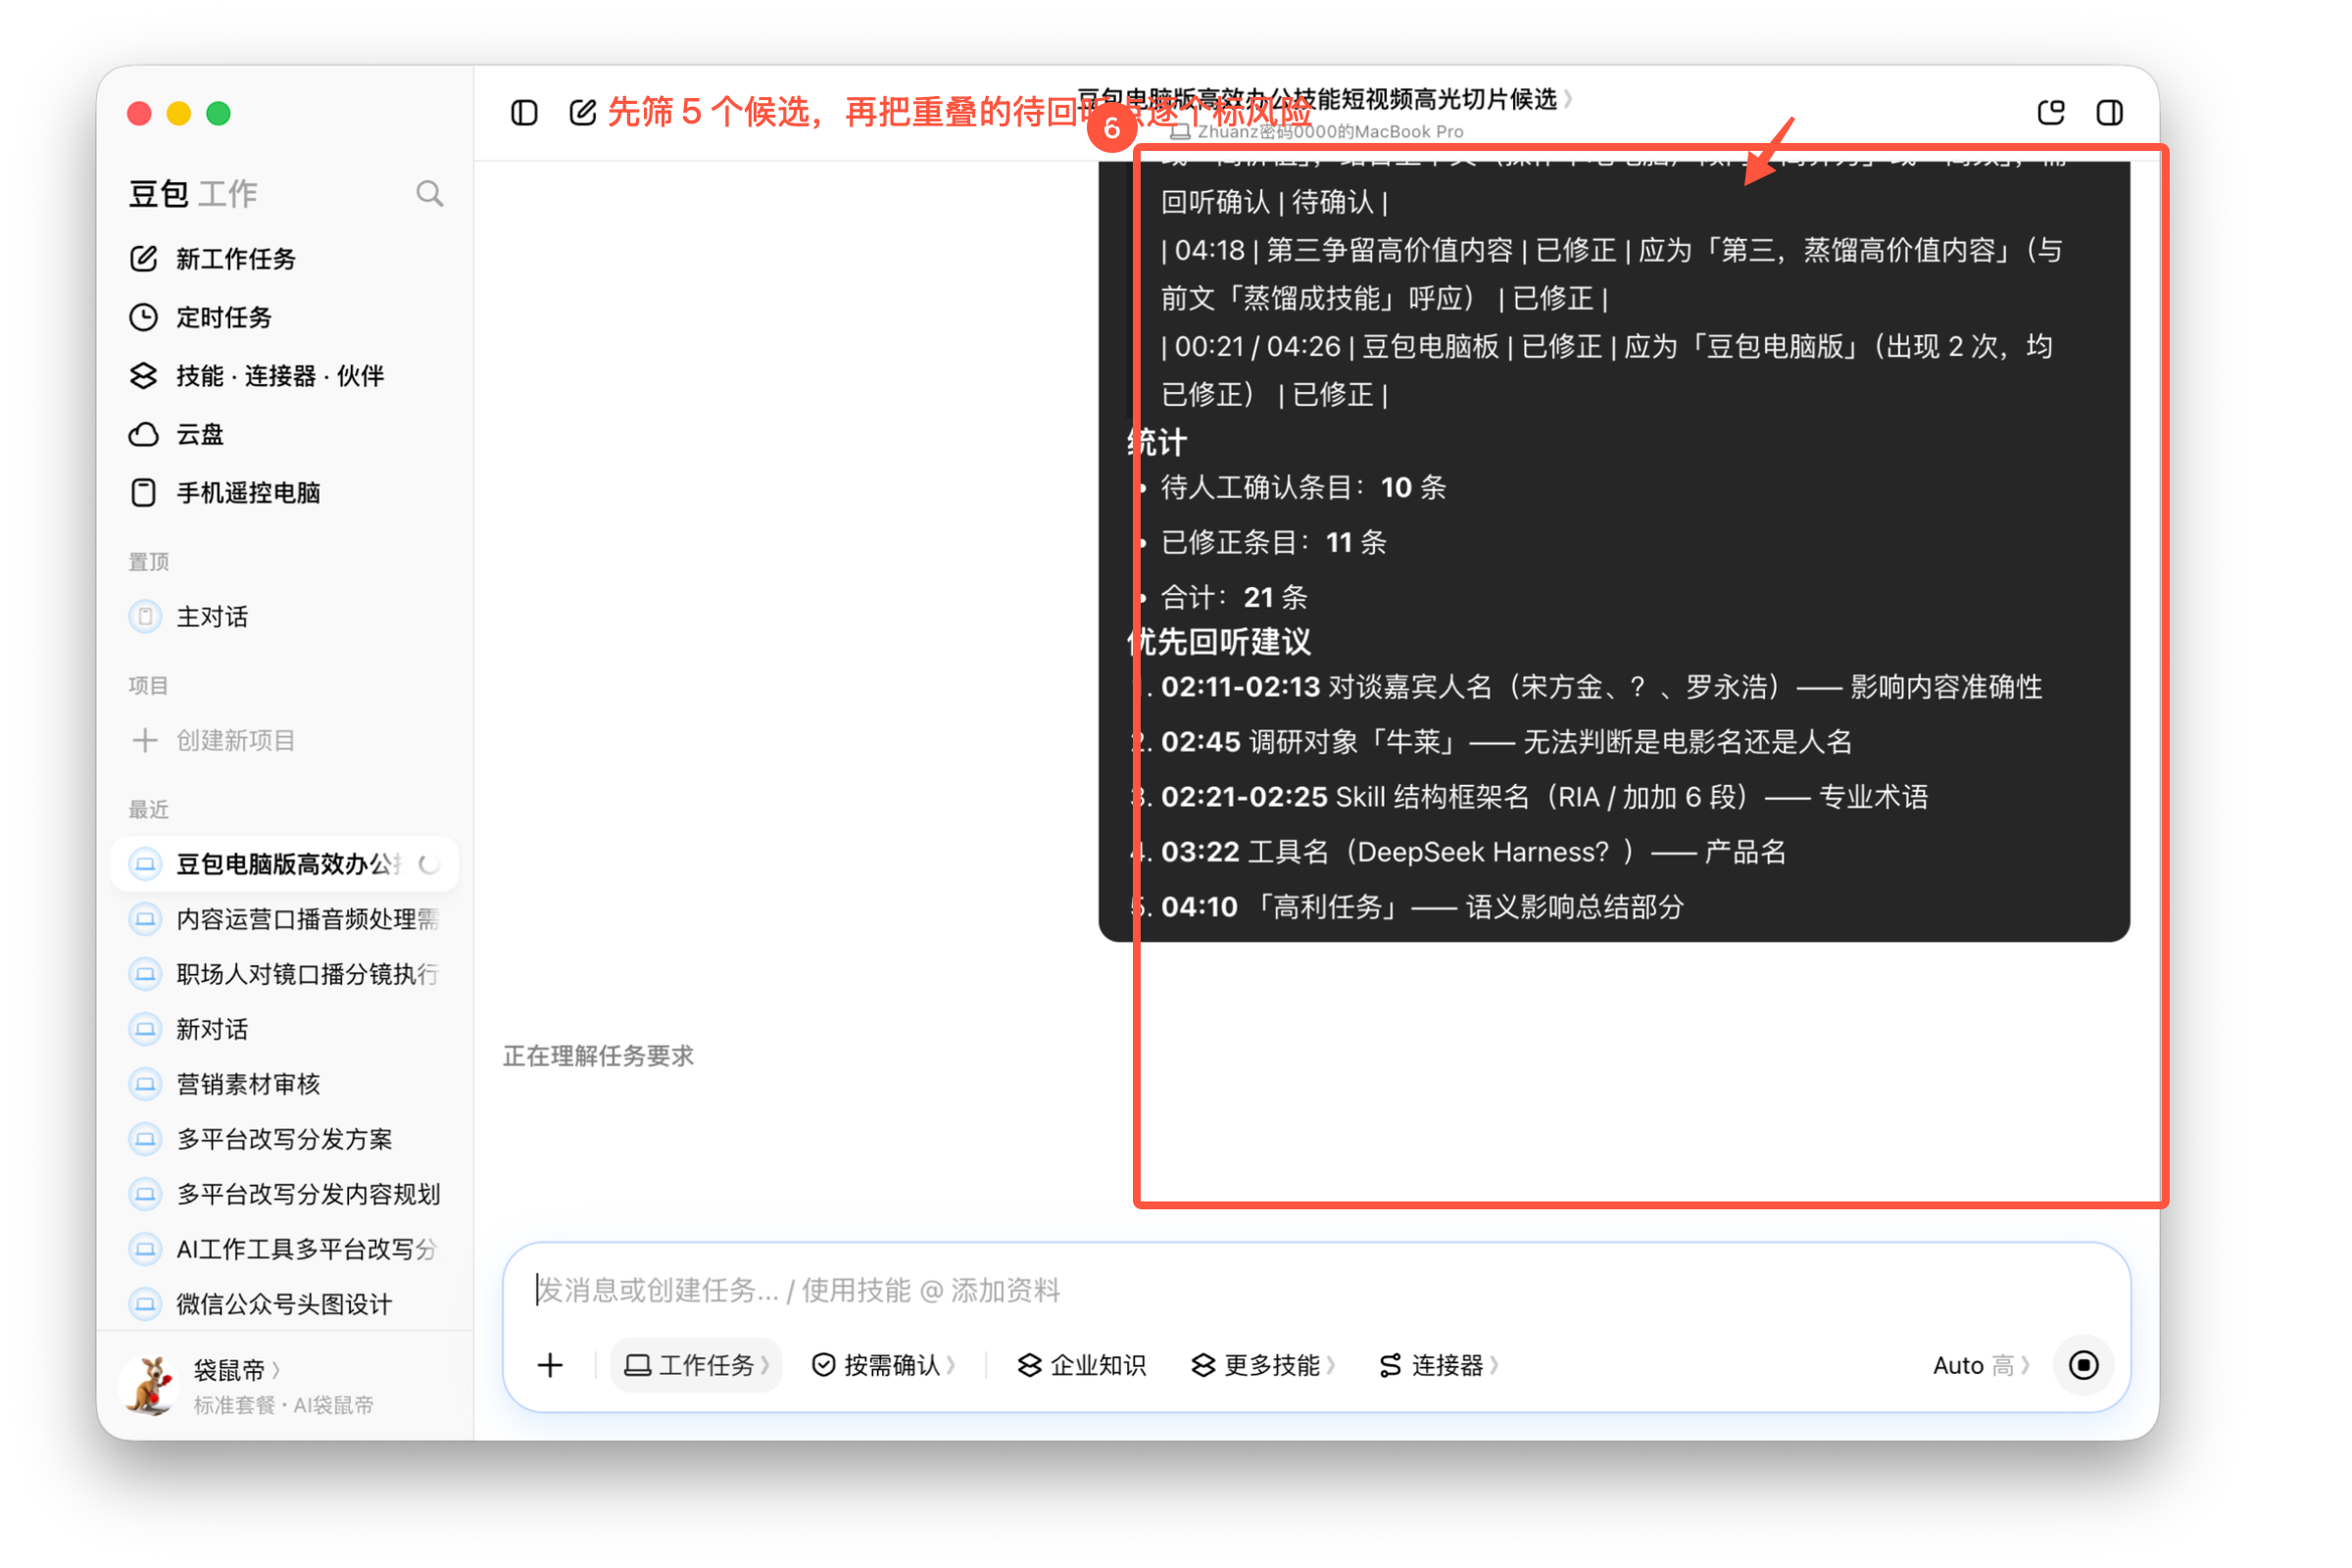The image size is (2352, 1568).
Task: Toggle the left sidebar panel icon
Action: click(524, 112)
